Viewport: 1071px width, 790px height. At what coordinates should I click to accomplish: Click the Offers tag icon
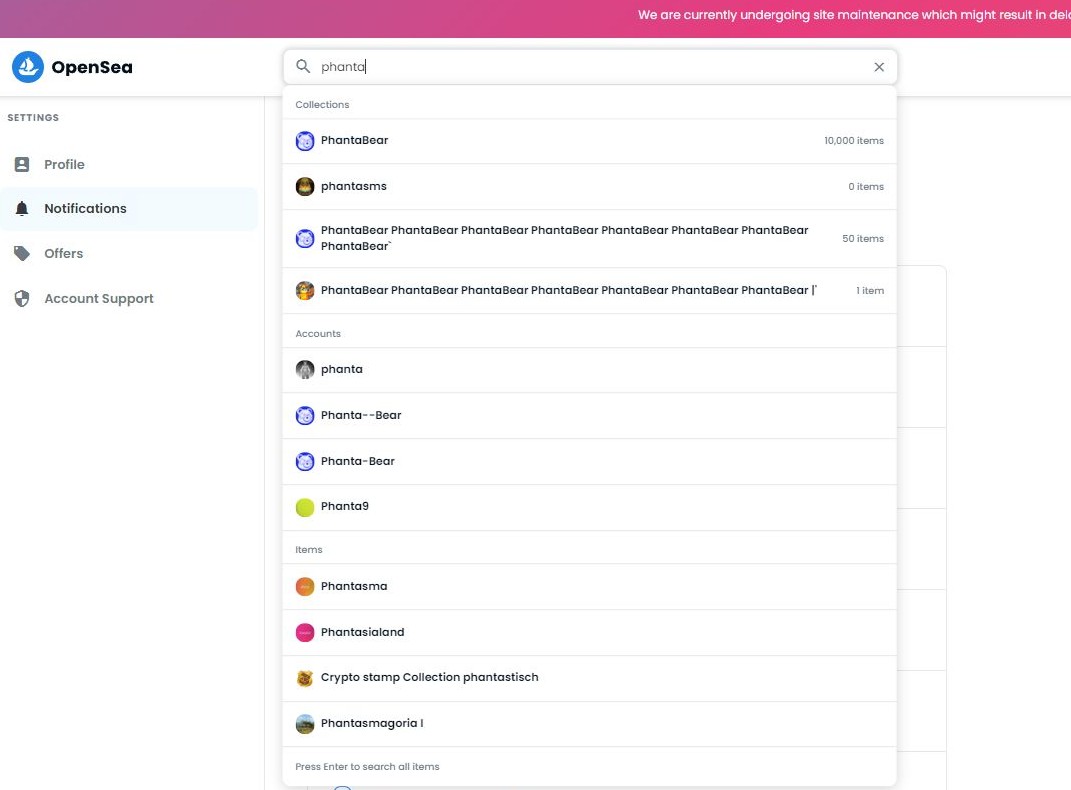point(22,253)
